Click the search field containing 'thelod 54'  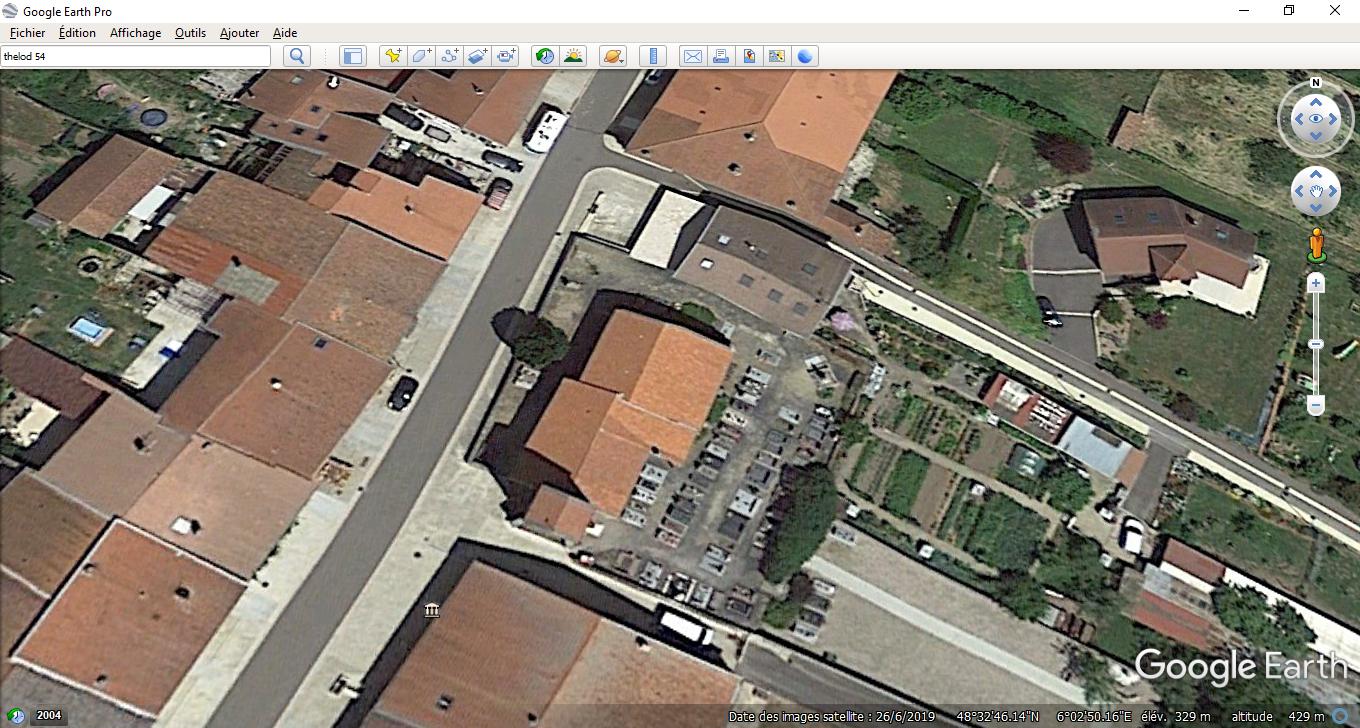click(135, 56)
